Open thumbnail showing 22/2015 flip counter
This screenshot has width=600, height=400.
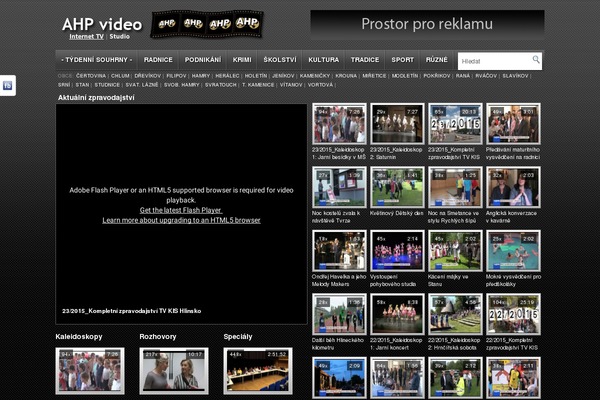pos(513,314)
